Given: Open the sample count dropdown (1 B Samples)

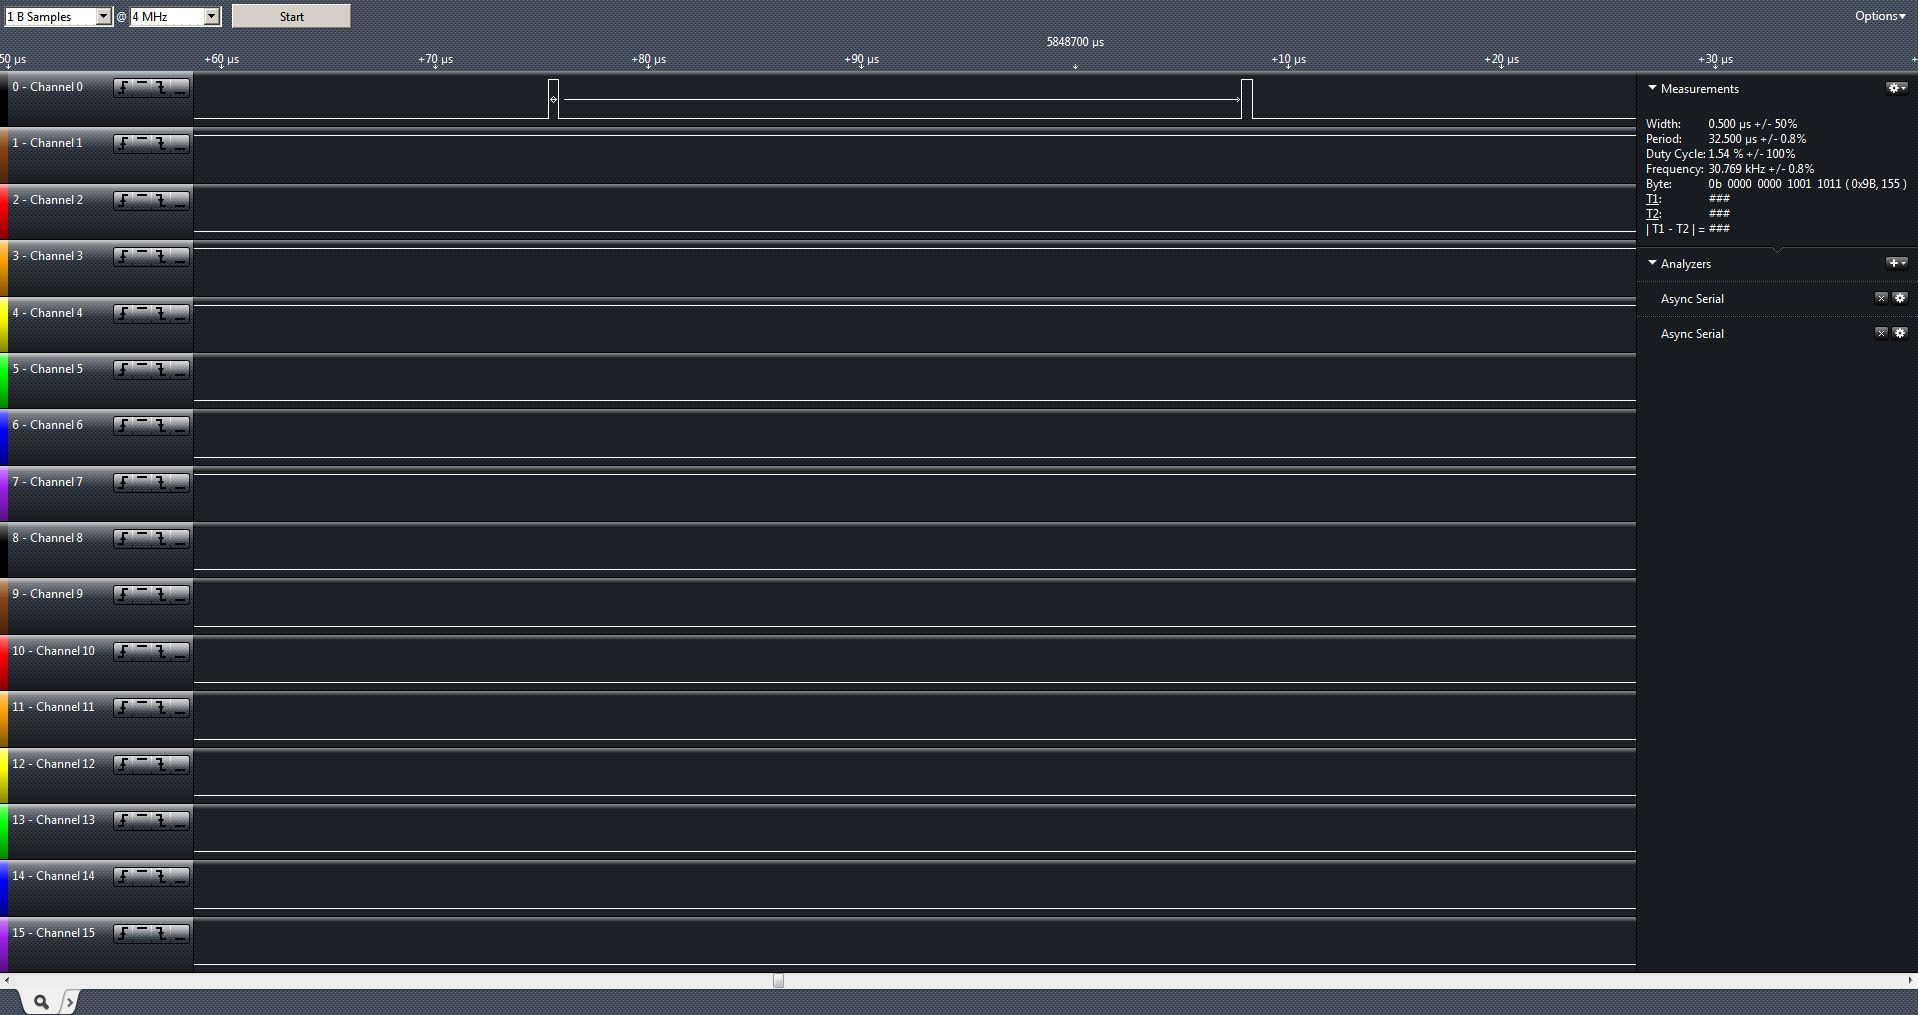Looking at the screenshot, I should [58, 16].
